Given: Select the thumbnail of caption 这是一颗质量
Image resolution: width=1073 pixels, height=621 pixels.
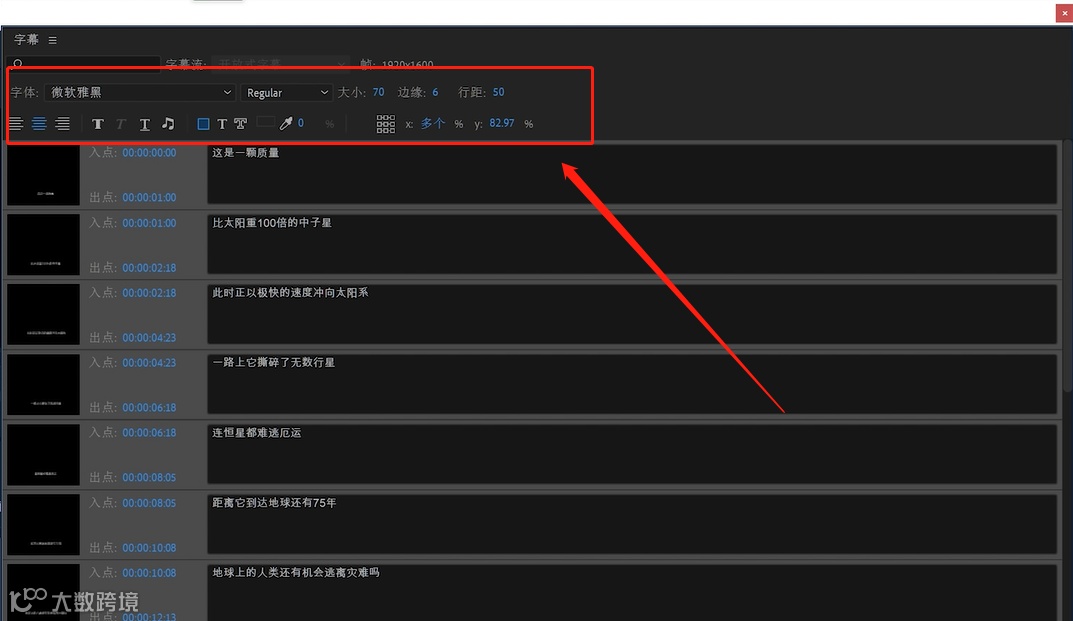Looking at the screenshot, I should tap(43, 175).
